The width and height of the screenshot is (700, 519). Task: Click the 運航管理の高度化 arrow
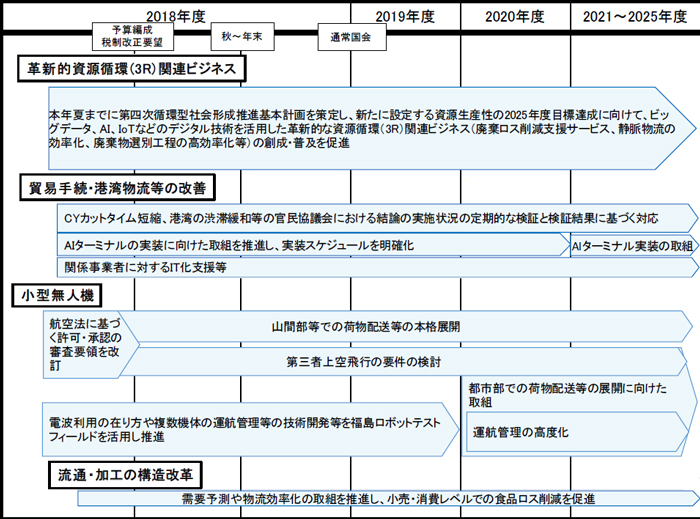point(577,432)
